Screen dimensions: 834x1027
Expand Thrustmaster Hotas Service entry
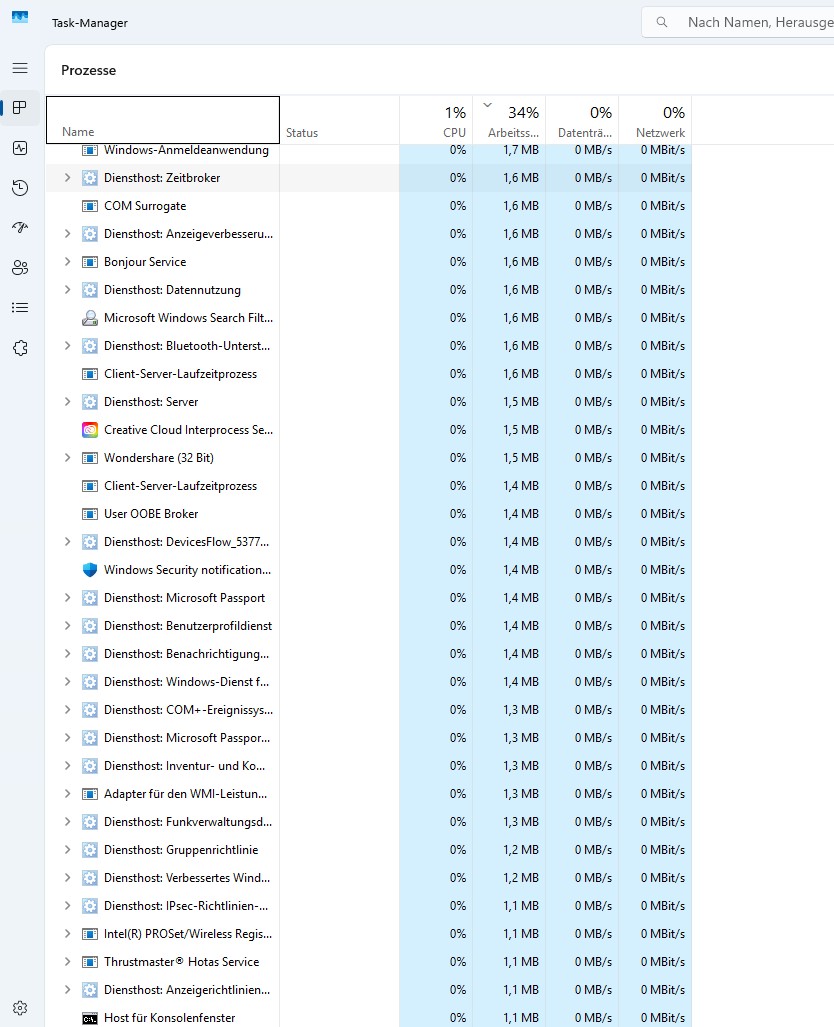pyautogui.click(x=67, y=962)
